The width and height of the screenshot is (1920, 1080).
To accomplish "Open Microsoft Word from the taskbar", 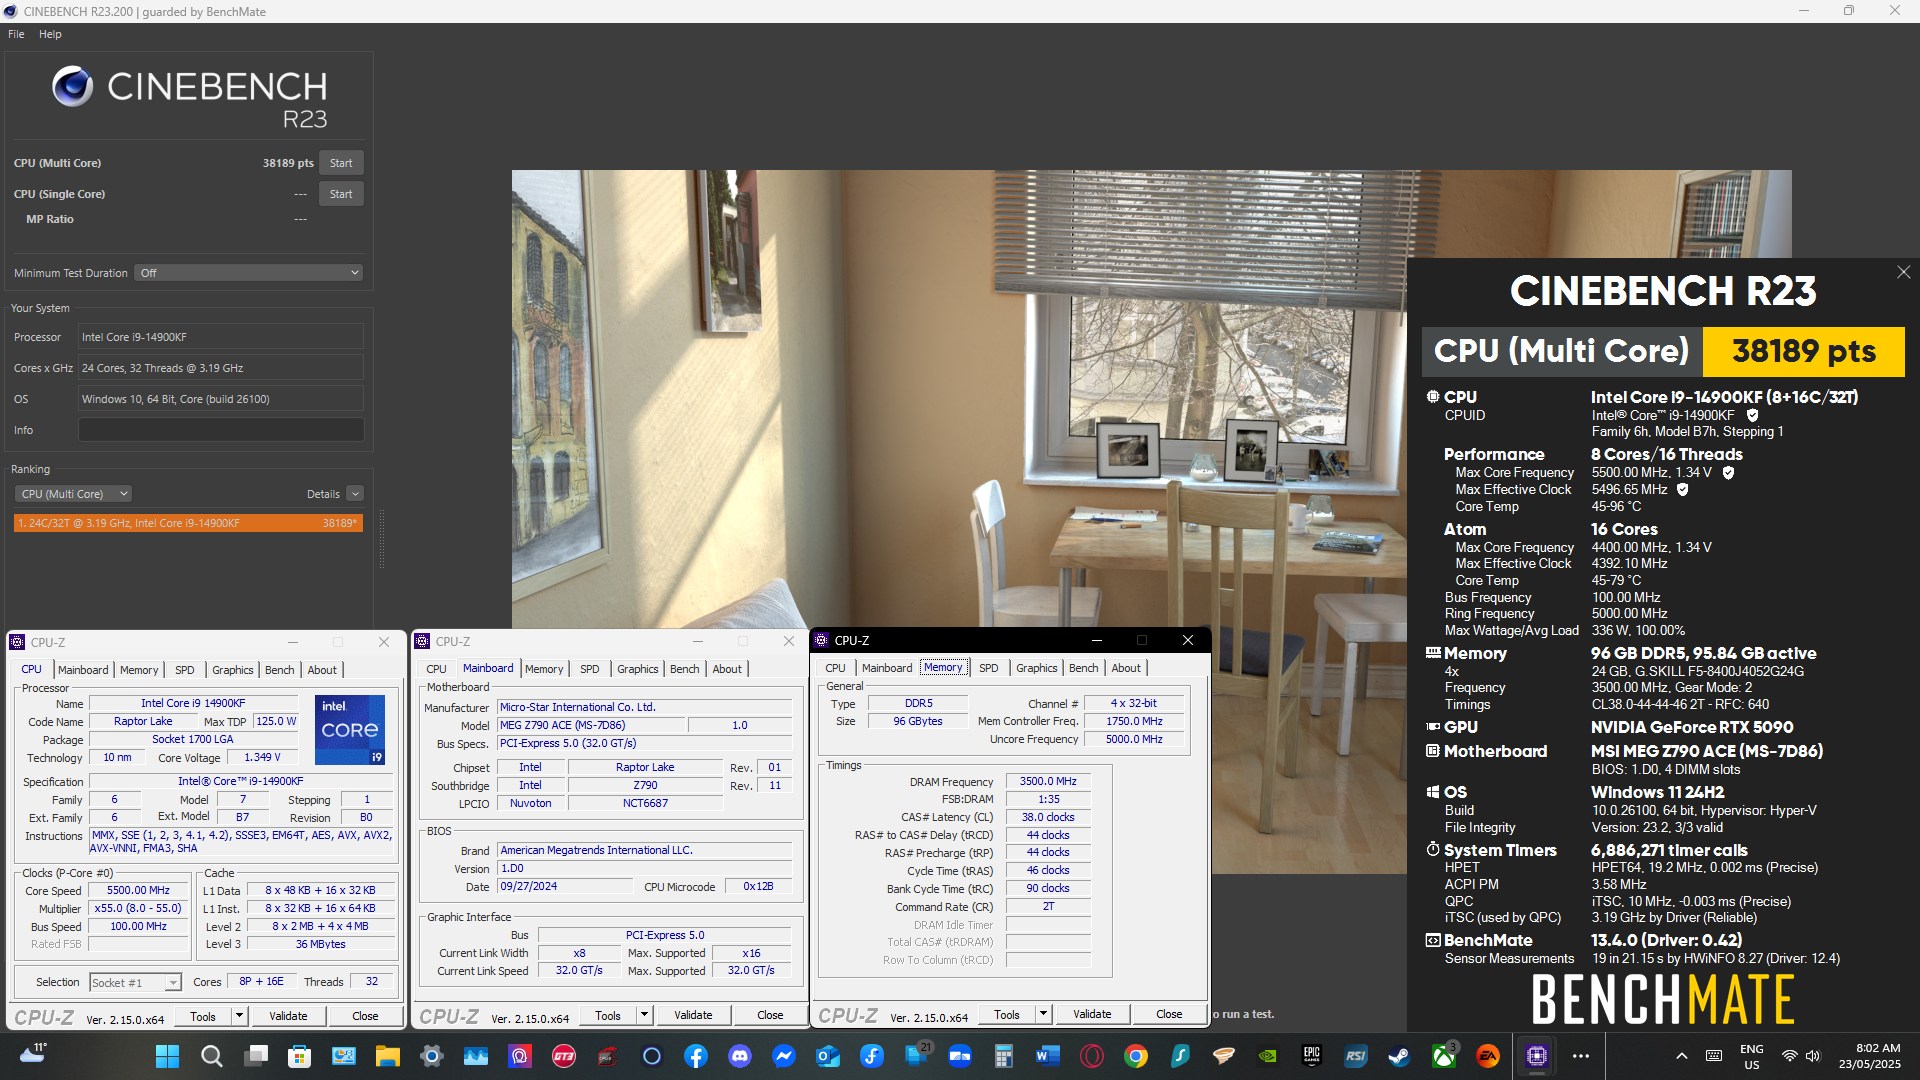I will pyautogui.click(x=1047, y=1056).
